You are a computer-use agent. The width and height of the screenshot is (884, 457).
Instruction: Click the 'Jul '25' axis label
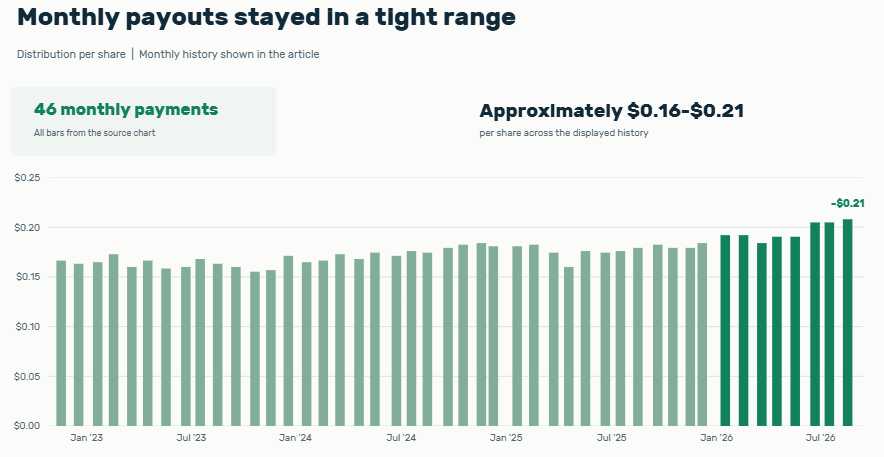tap(612, 438)
